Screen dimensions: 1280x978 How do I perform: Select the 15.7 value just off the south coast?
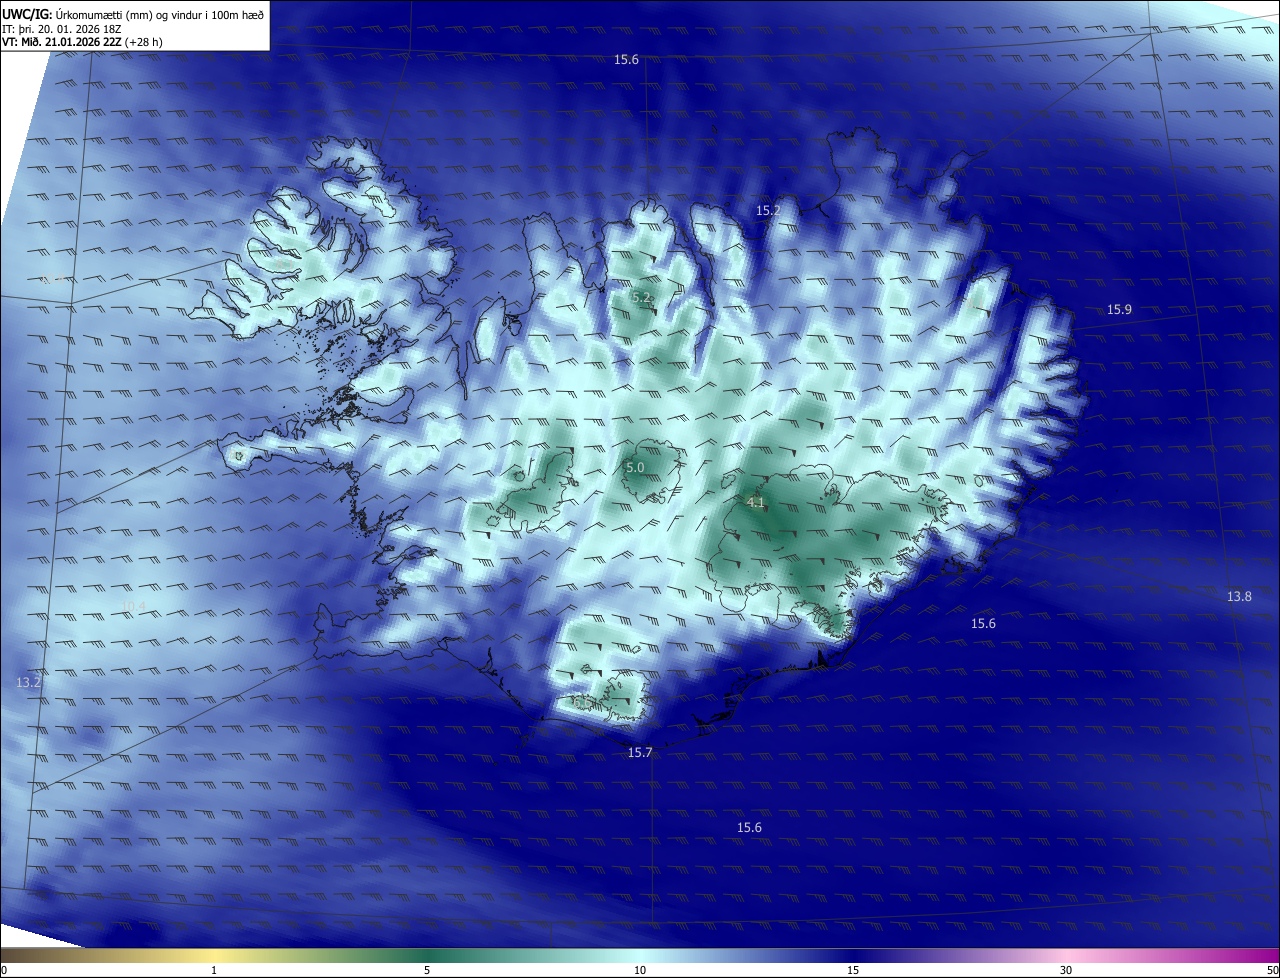[640, 753]
